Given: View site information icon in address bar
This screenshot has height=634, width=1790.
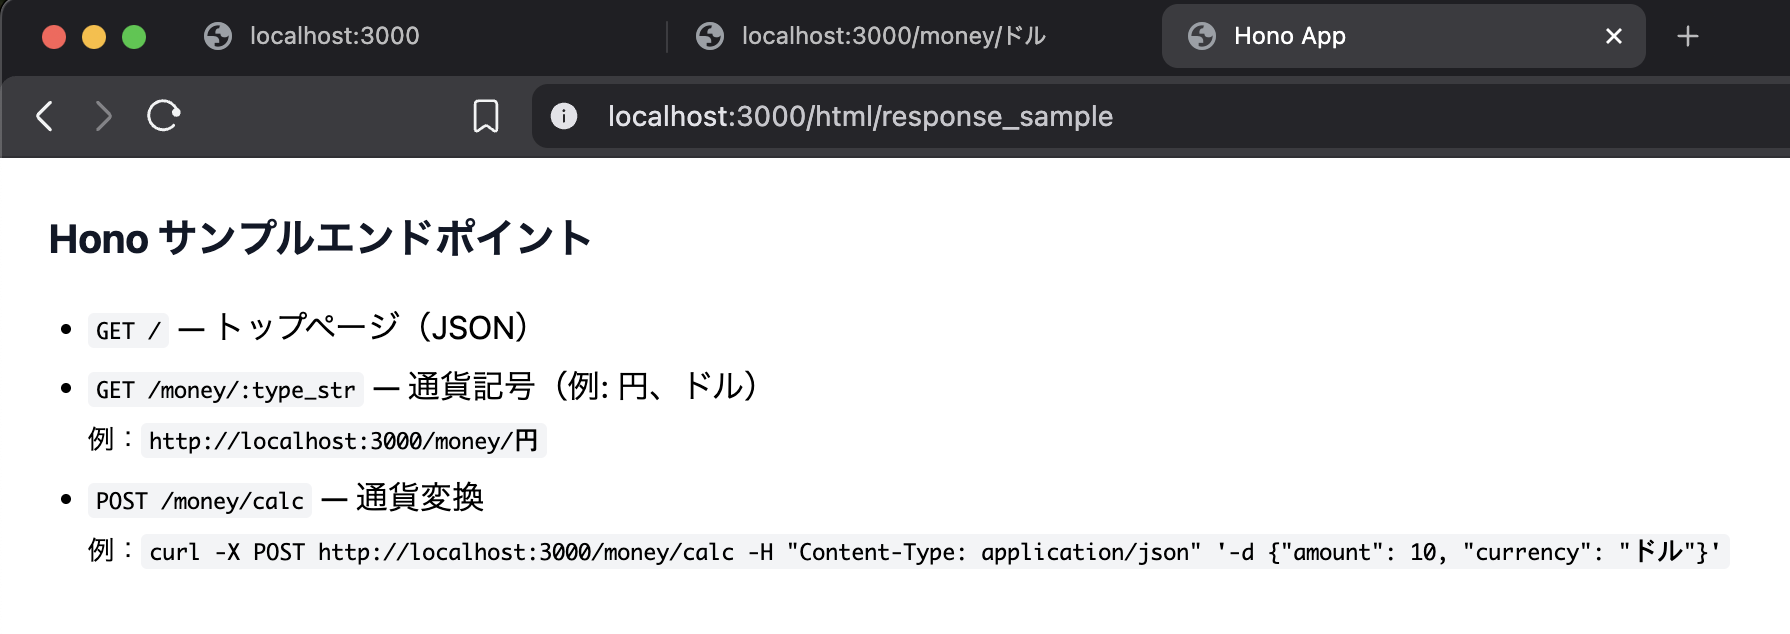Looking at the screenshot, I should click(564, 116).
